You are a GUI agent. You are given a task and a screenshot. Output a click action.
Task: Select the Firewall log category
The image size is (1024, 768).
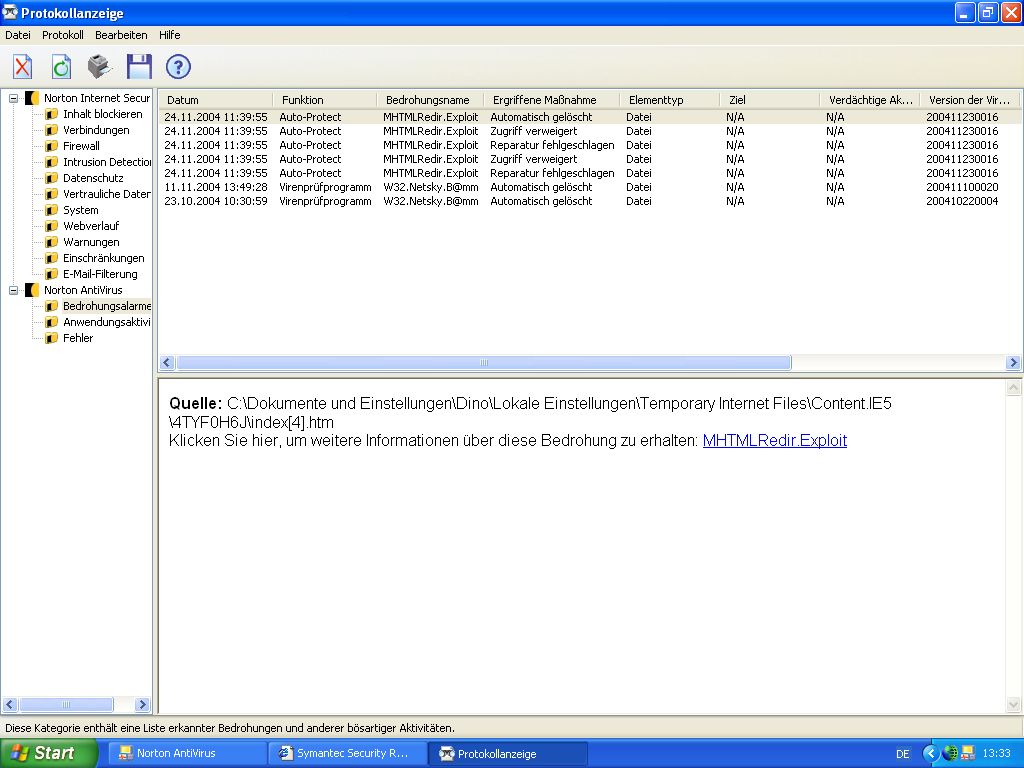point(81,146)
